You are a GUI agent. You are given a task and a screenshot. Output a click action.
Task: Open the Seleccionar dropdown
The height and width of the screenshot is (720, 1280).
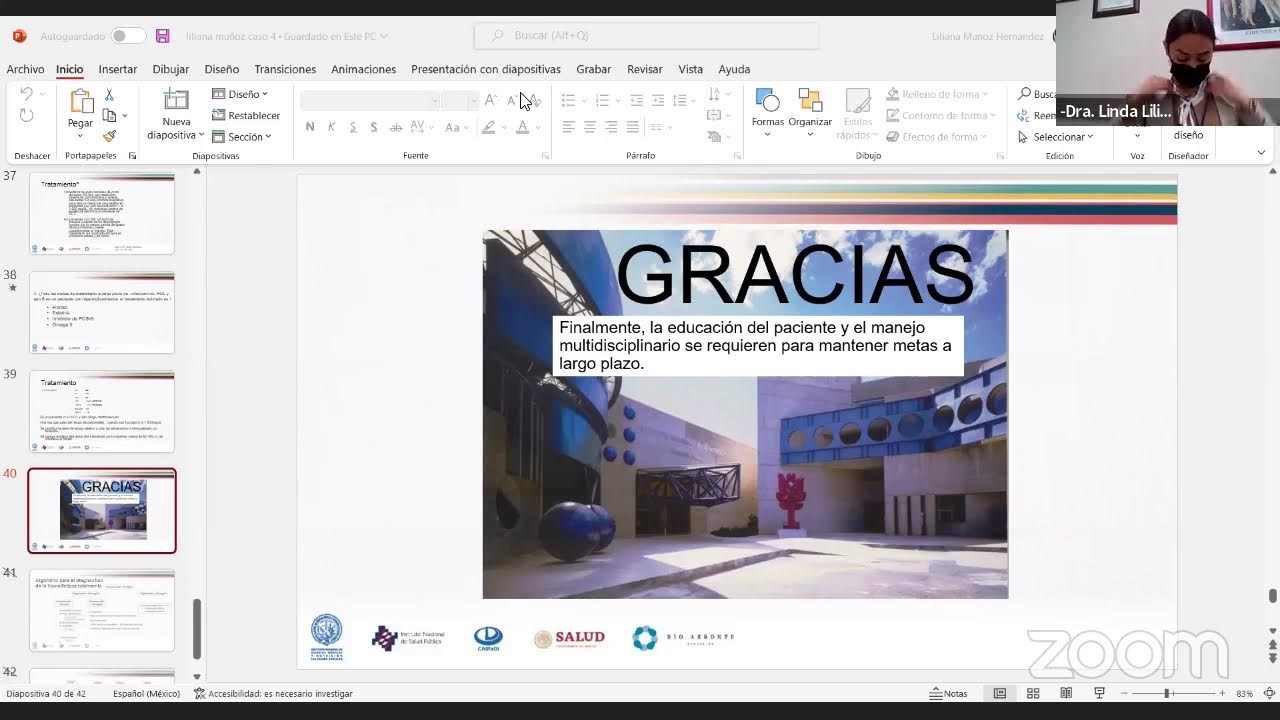(1056, 136)
